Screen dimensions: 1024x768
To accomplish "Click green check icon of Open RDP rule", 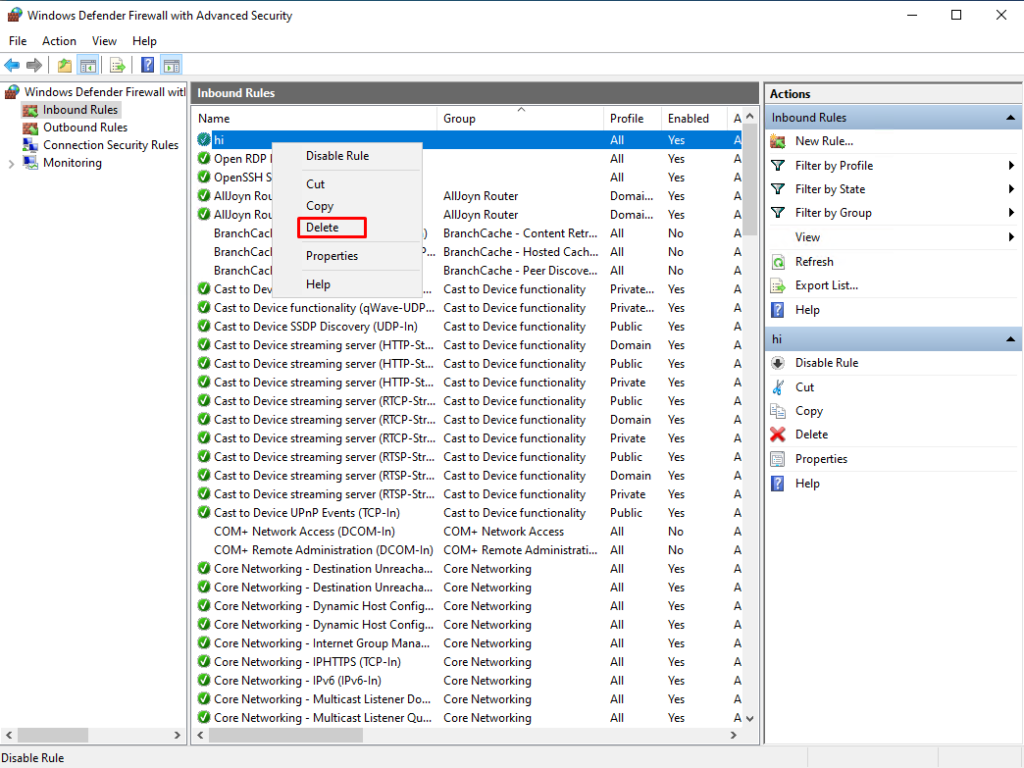I will [x=204, y=159].
